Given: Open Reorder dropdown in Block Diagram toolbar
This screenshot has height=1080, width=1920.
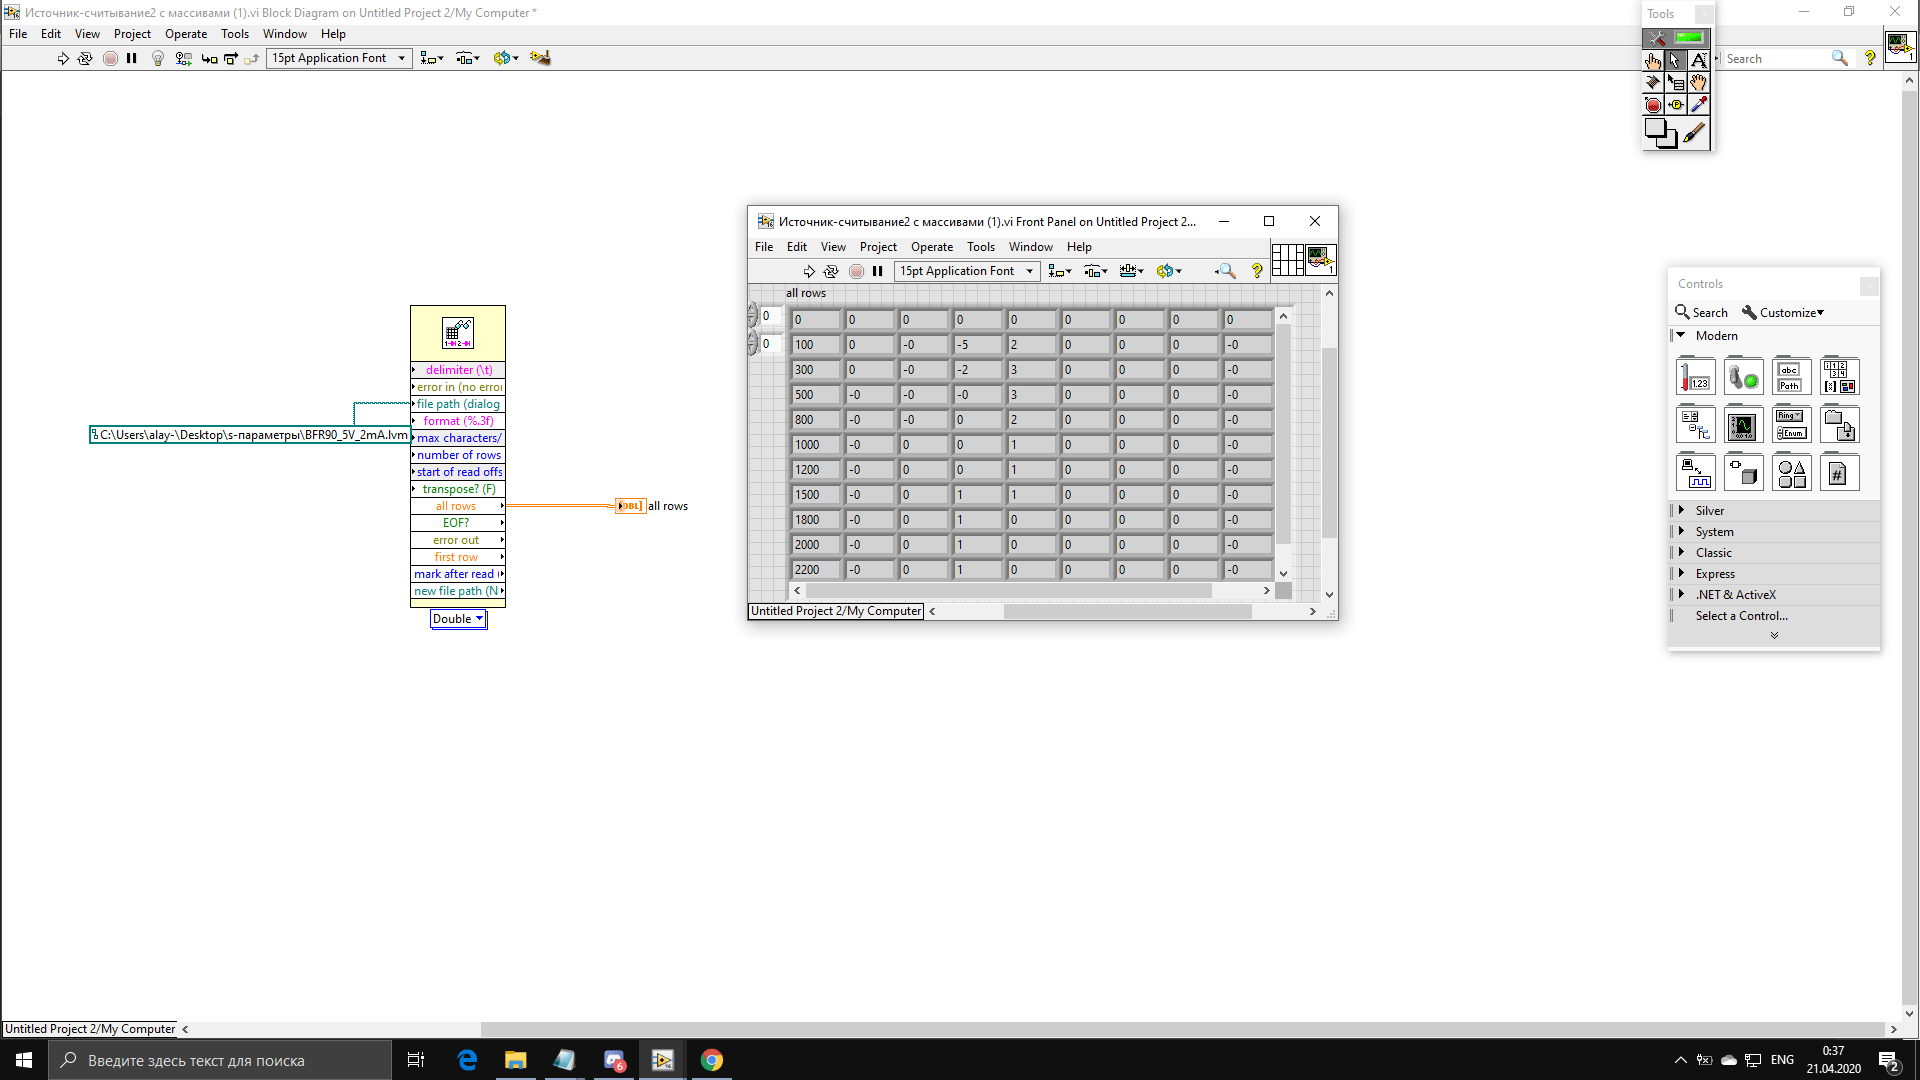Looking at the screenshot, I should click(x=506, y=58).
